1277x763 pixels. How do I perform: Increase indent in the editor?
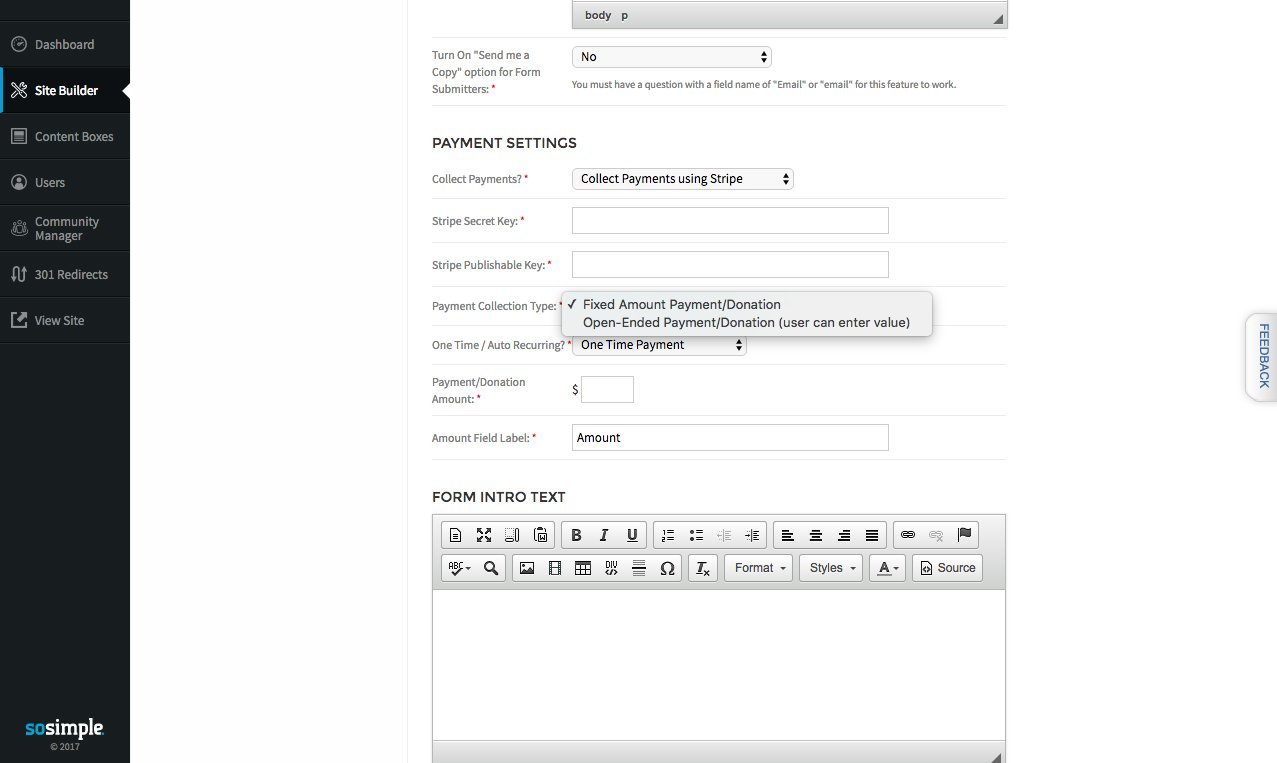(752, 535)
